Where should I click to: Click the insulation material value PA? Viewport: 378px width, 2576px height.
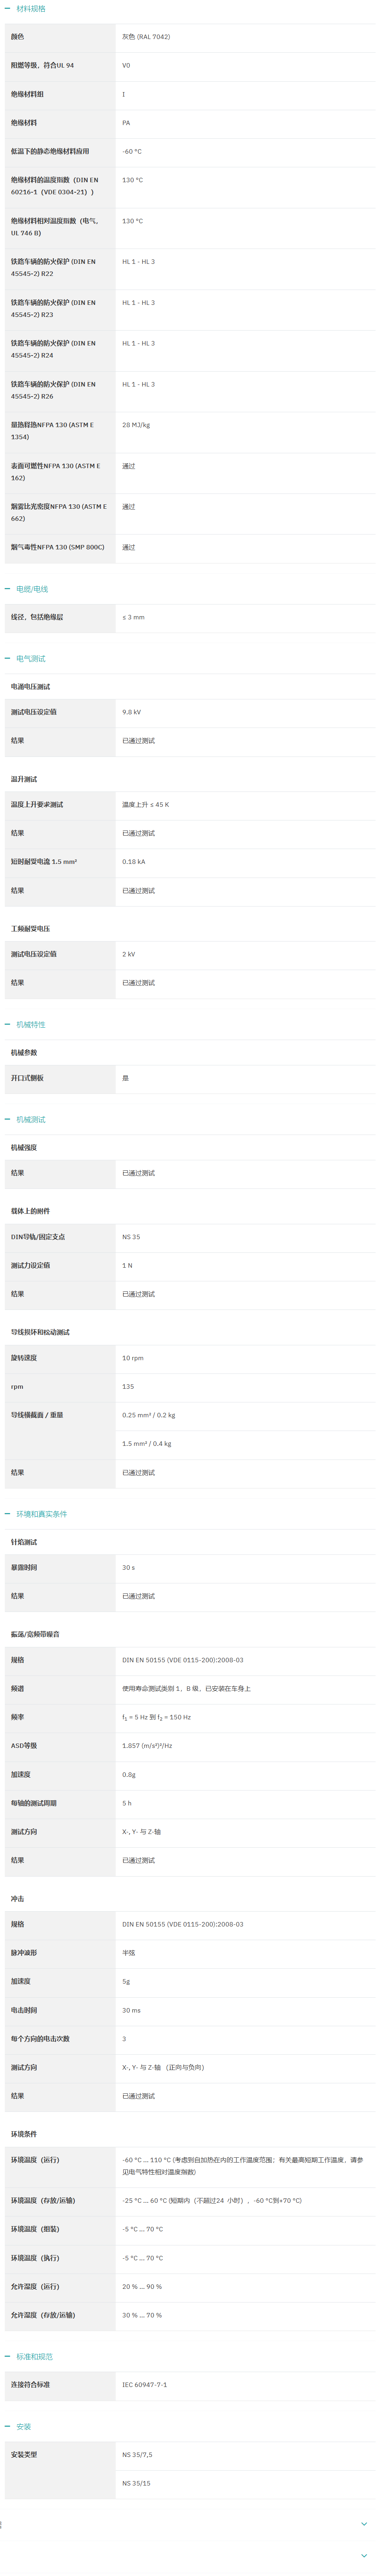pos(126,123)
